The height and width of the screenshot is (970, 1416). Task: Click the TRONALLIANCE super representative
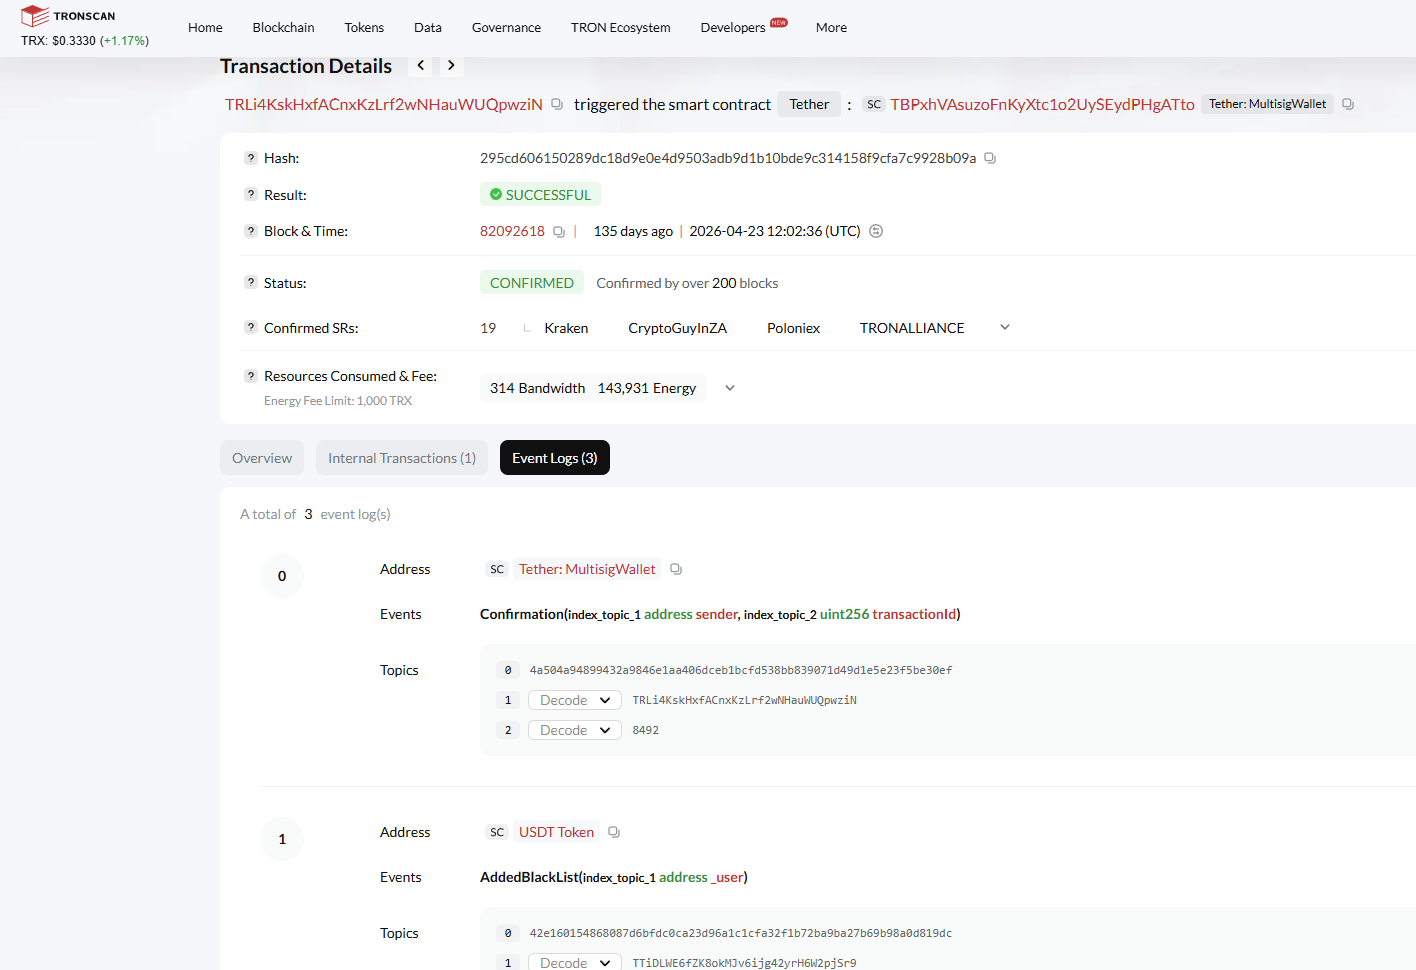click(x=912, y=328)
